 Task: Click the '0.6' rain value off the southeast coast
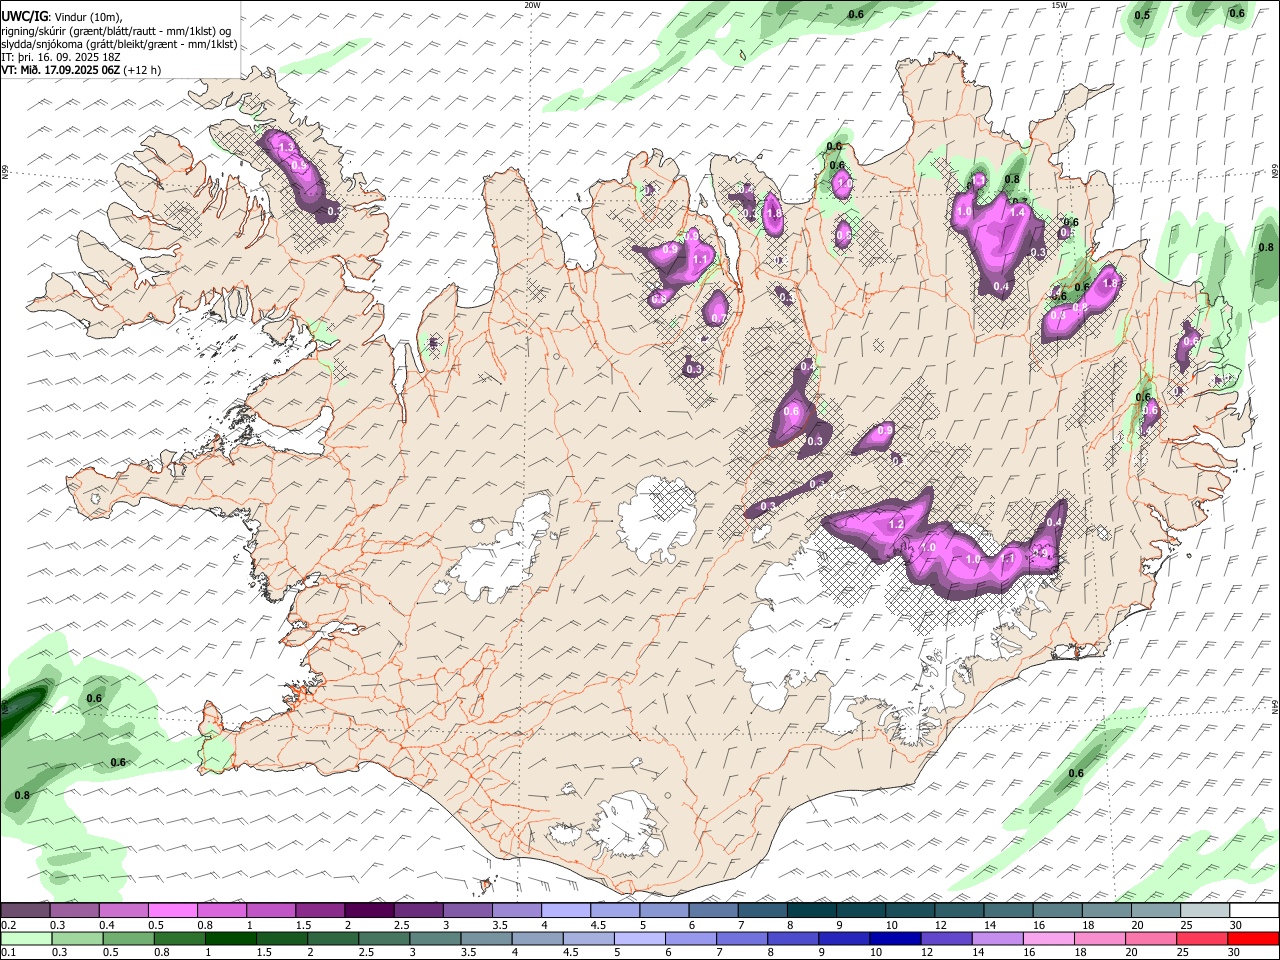(x=1076, y=773)
